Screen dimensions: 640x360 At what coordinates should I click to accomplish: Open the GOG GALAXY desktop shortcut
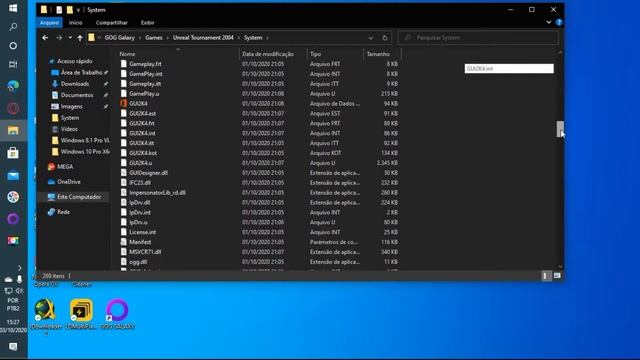click(117, 314)
